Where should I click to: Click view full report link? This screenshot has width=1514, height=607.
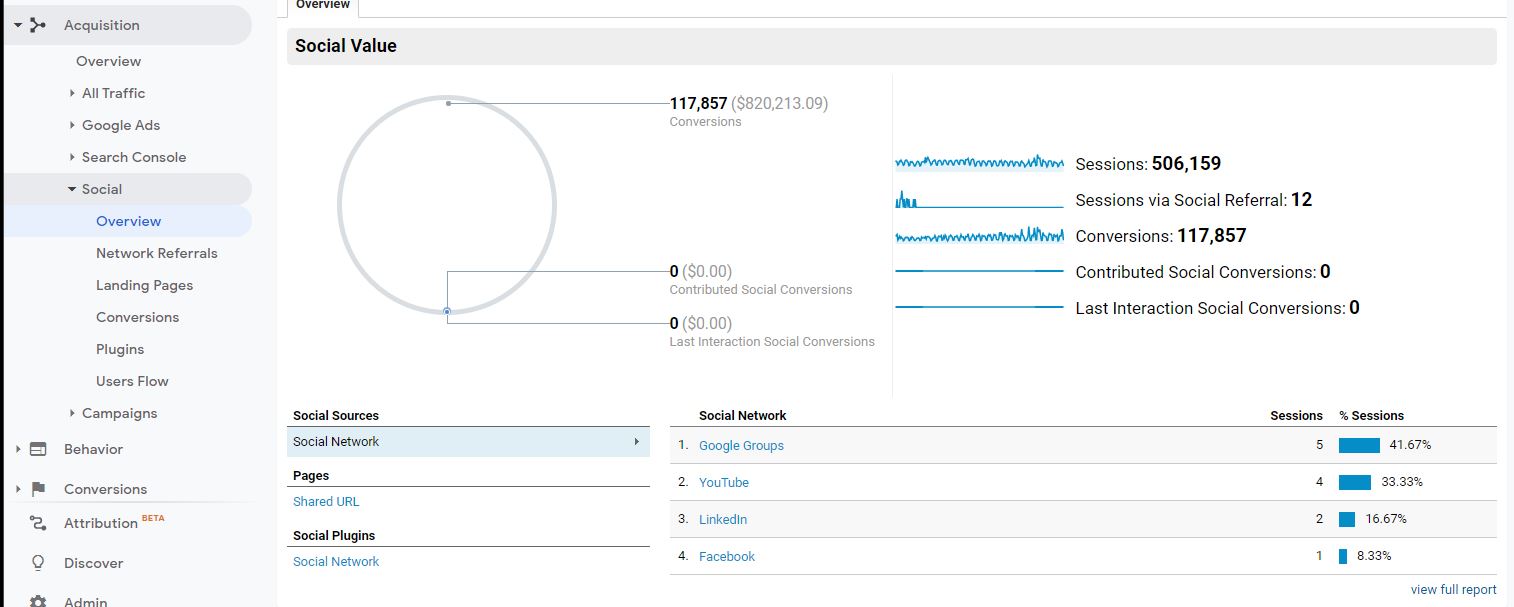[1453, 590]
